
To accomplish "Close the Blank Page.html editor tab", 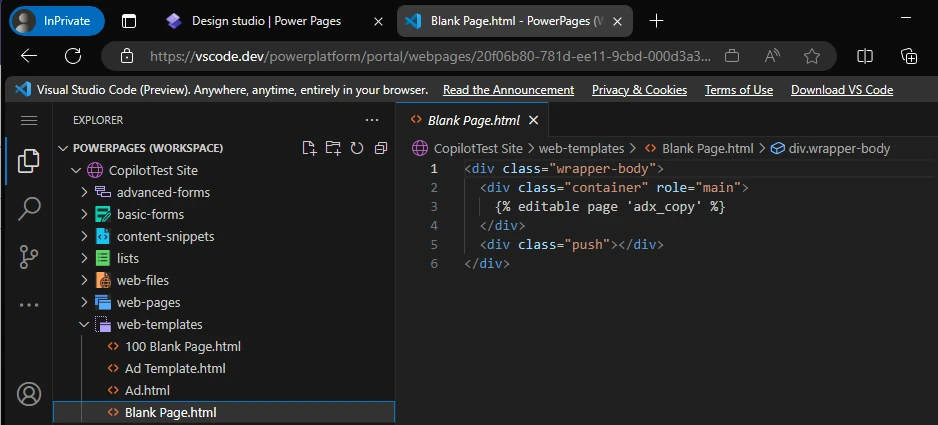I will click(x=533, y=120).
